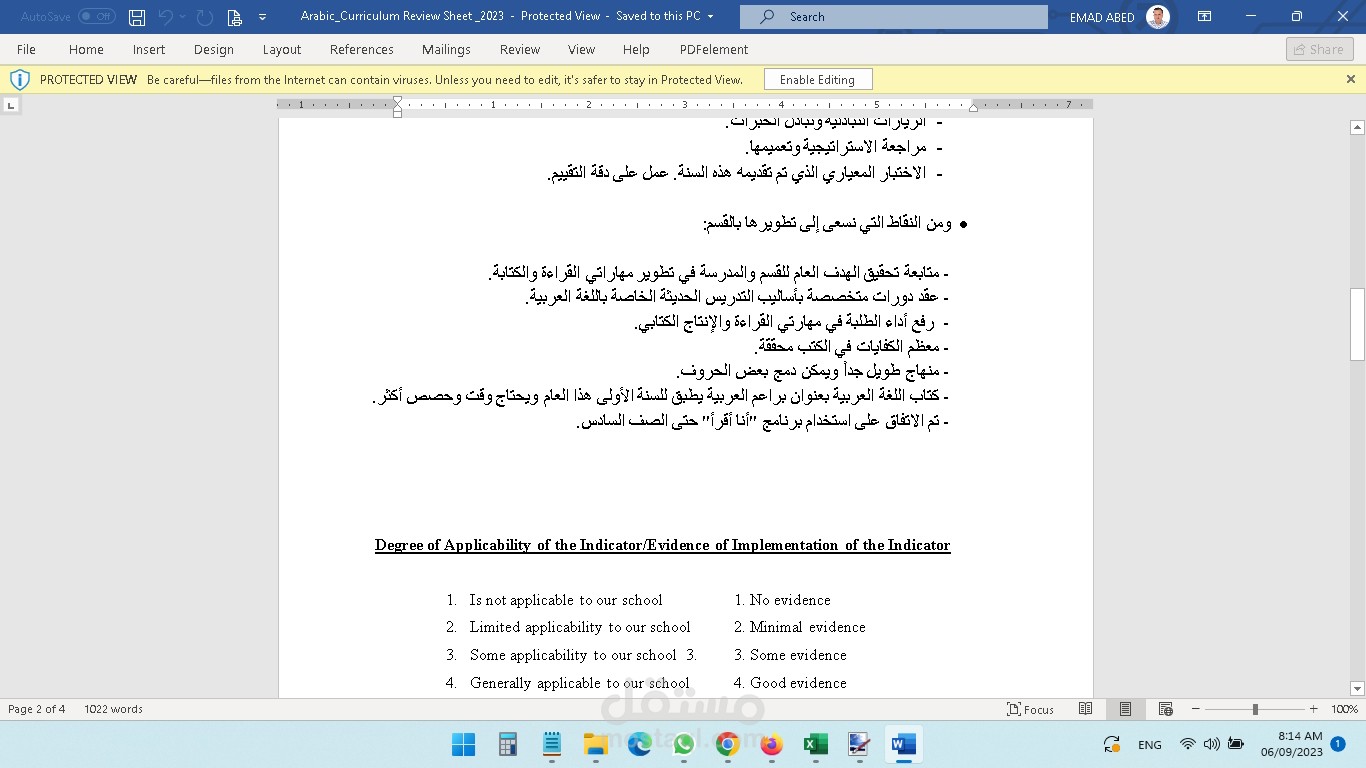Select the References tab
Screen dimensions: 1366x768
[x=362, y=49]
